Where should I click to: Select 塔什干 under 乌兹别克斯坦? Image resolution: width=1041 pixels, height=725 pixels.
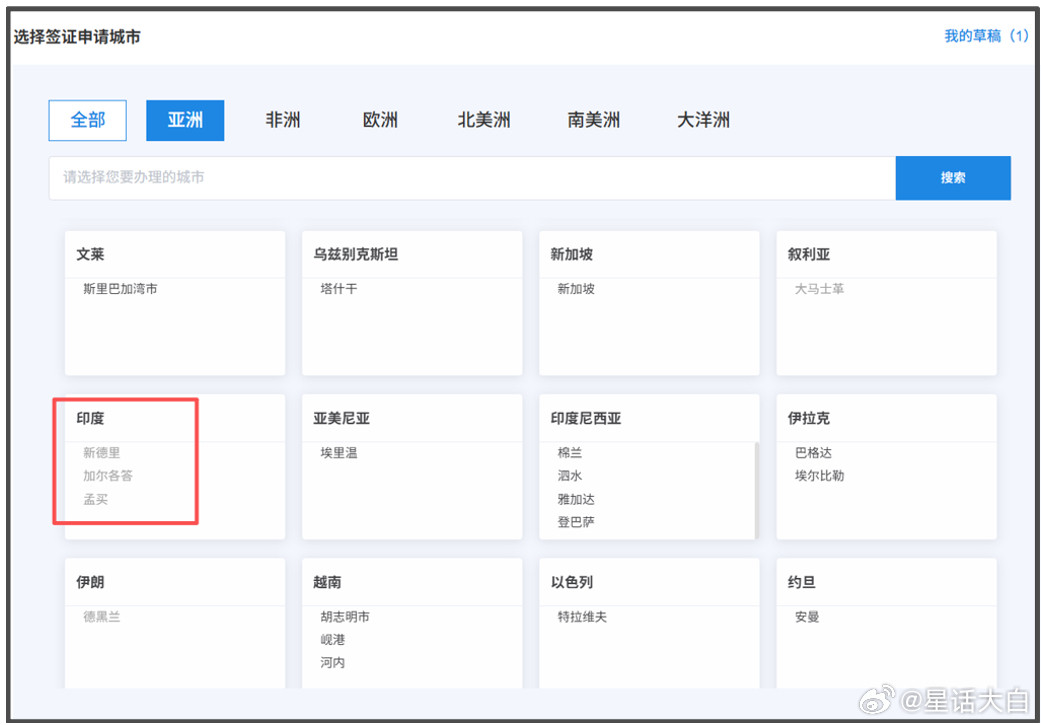point(339,289)
